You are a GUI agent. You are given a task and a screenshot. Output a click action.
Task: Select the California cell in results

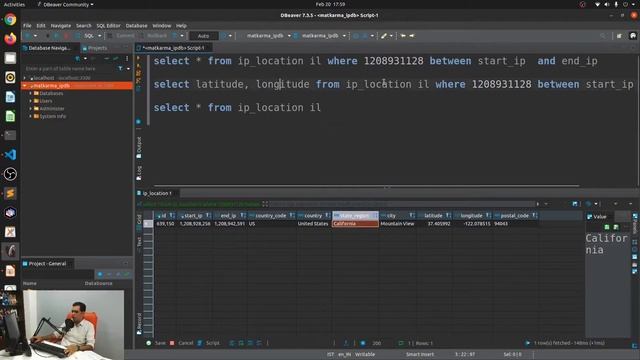355,224
